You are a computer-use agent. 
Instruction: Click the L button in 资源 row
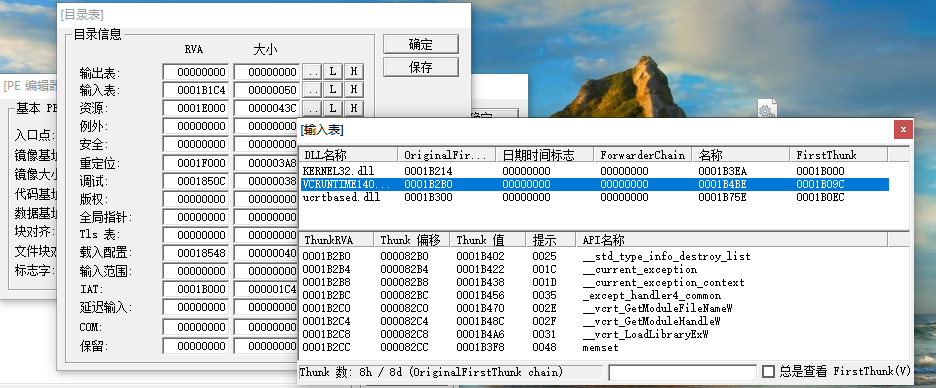[332, 108]
